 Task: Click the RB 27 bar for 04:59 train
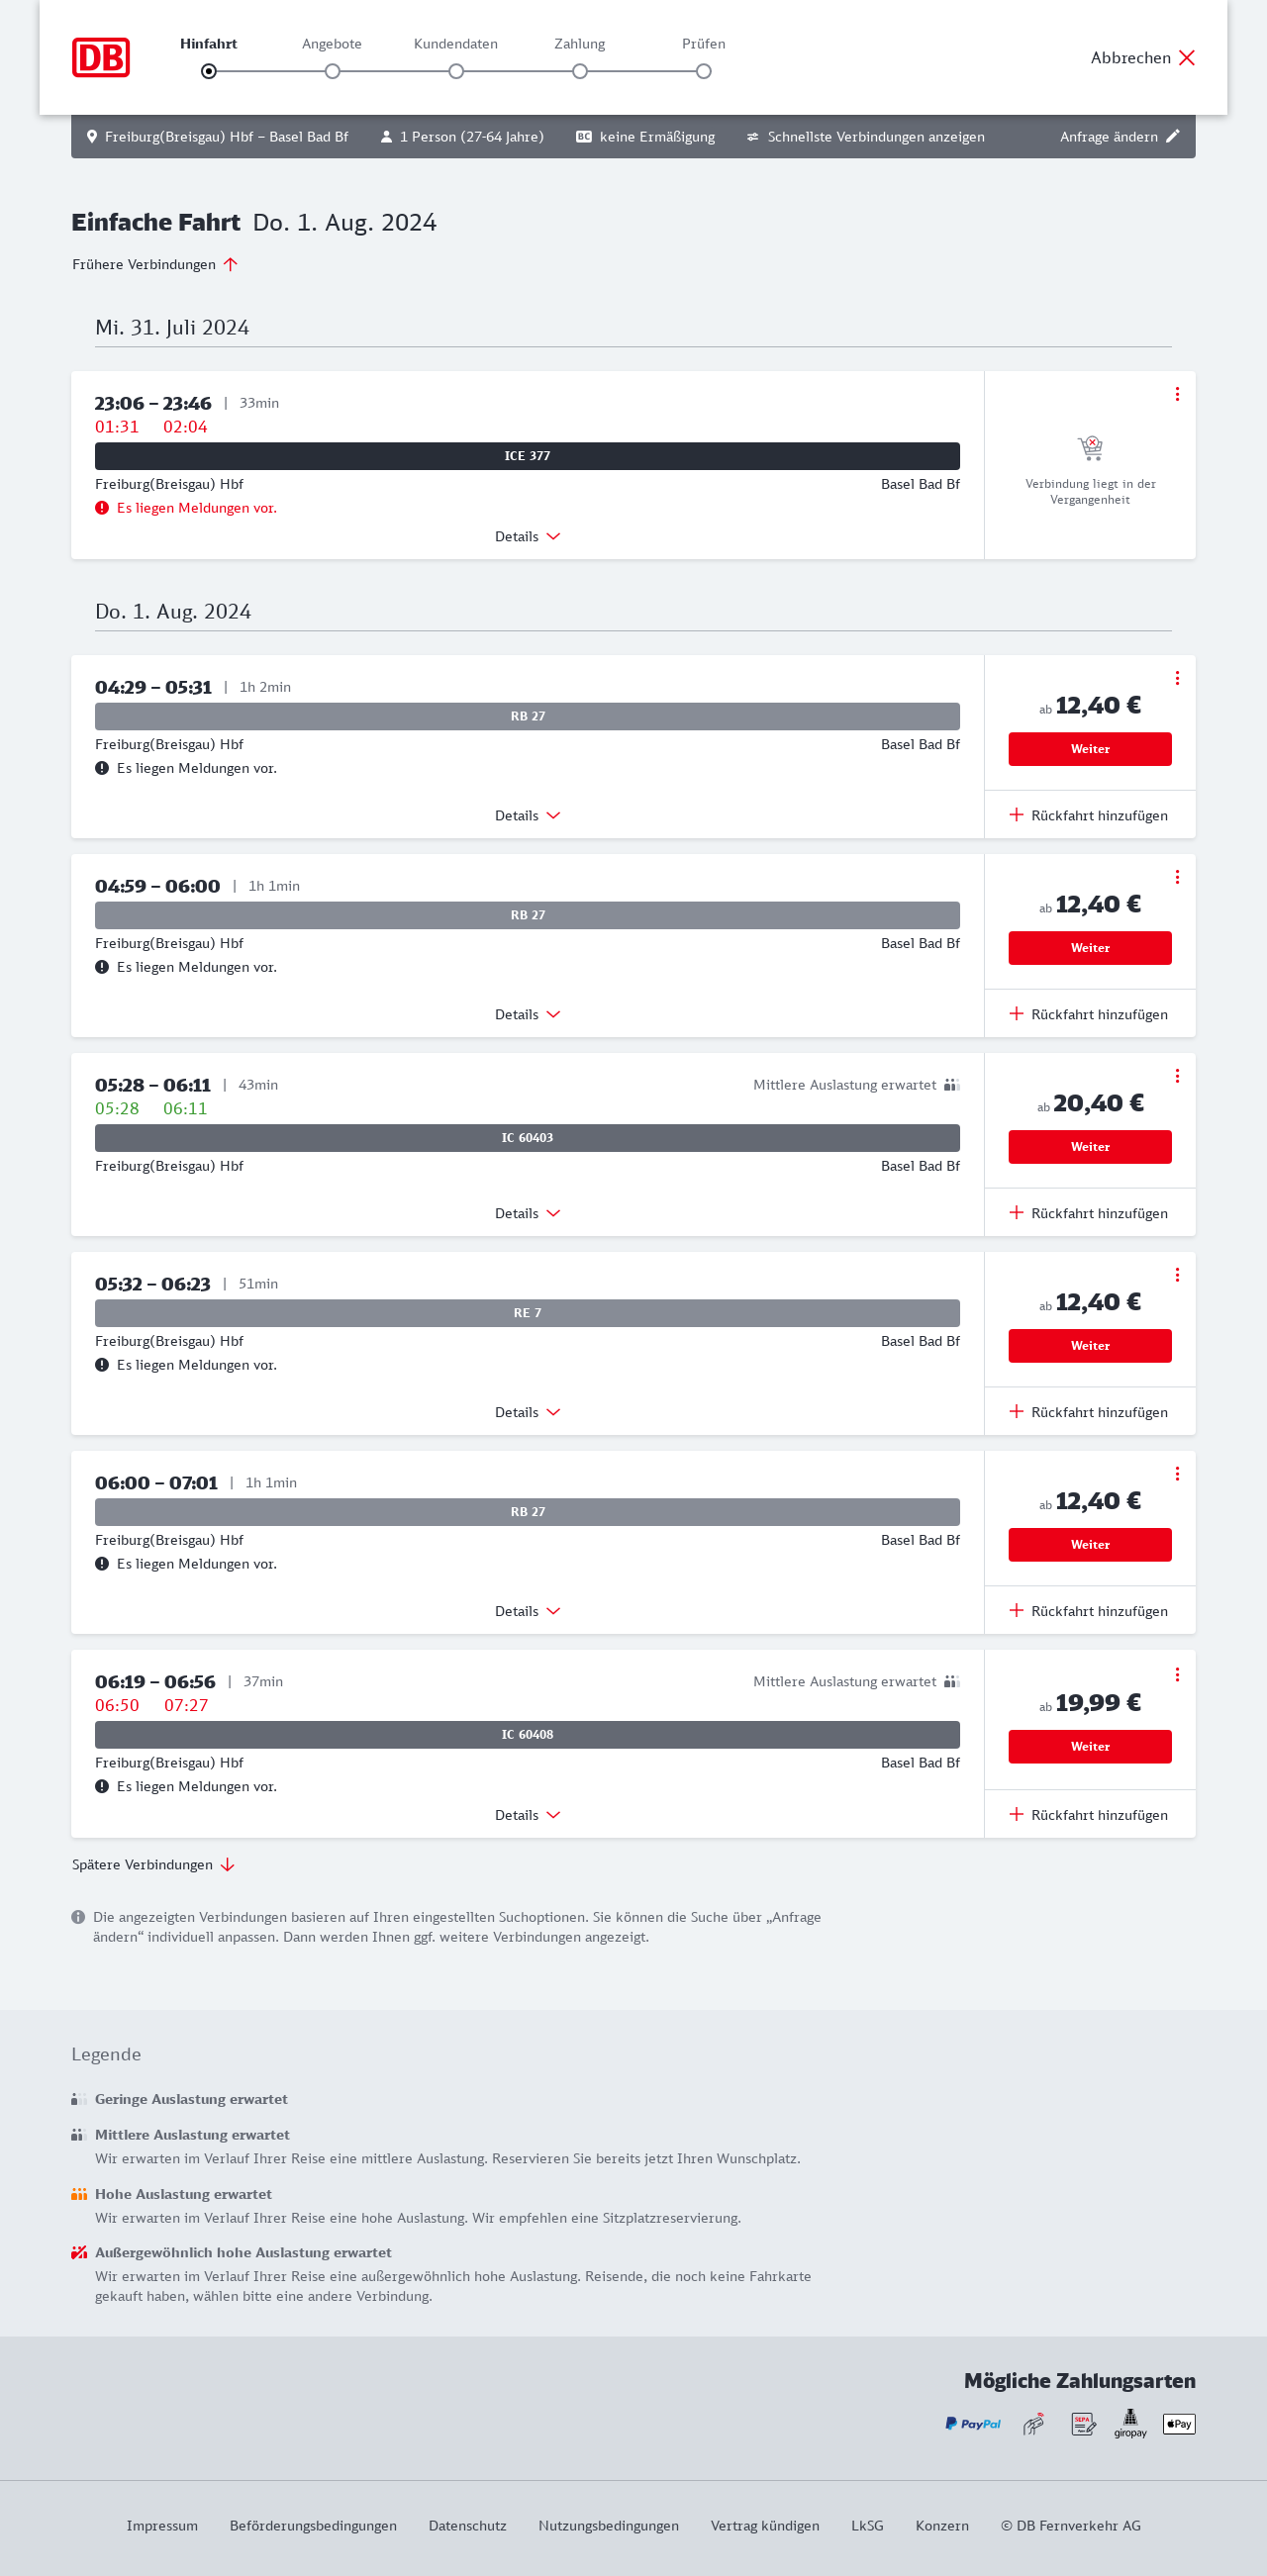pyautogui.click(x=527, y=915)
